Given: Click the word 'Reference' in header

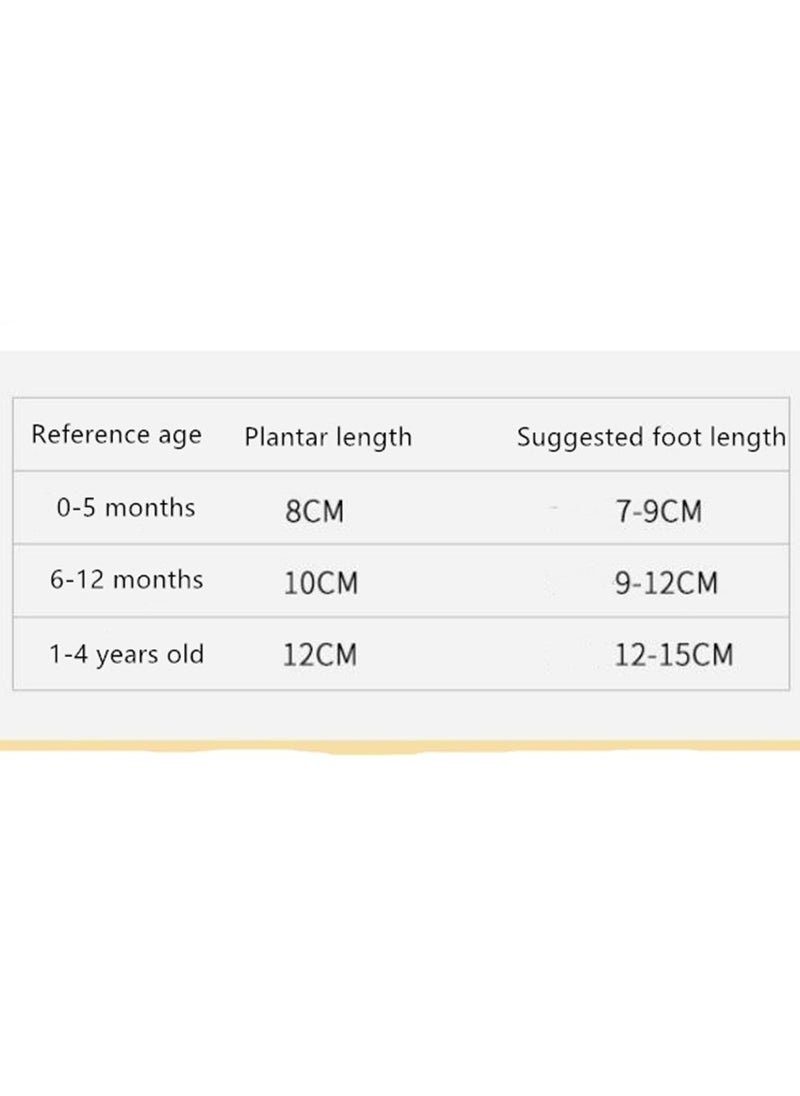Looking at the screenshot, I should pyautogui.click(x=92, y=434).
